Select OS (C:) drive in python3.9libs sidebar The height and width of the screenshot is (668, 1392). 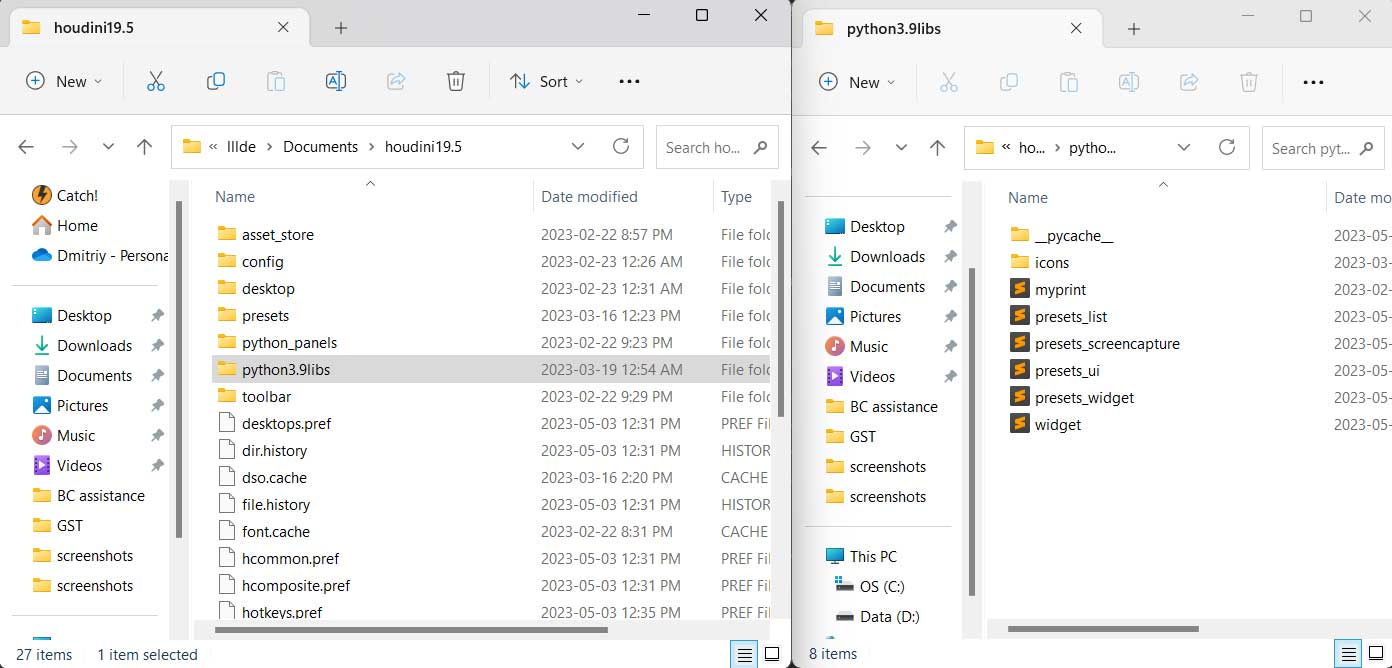pyautogui.click(x=871, y=586)
